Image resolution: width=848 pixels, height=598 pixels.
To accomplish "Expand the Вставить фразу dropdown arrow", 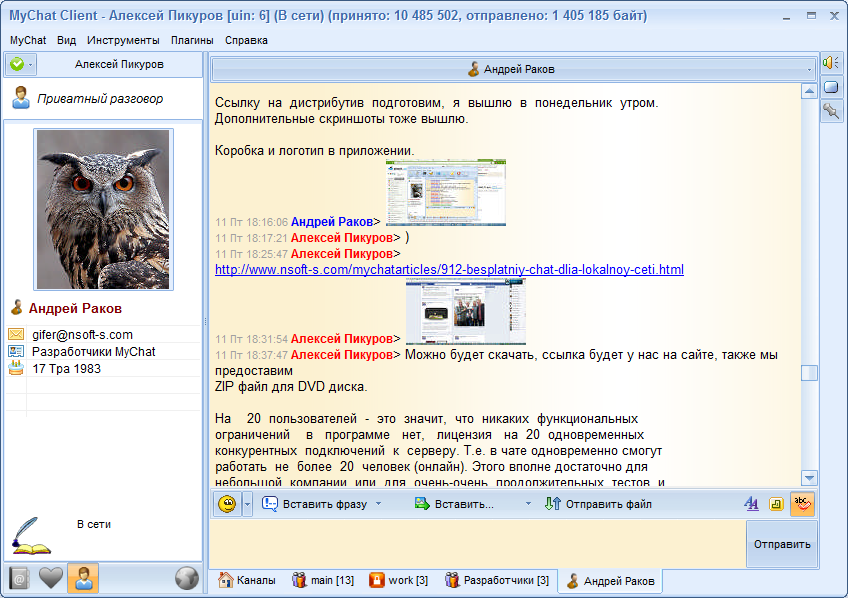I will point(379,504).
